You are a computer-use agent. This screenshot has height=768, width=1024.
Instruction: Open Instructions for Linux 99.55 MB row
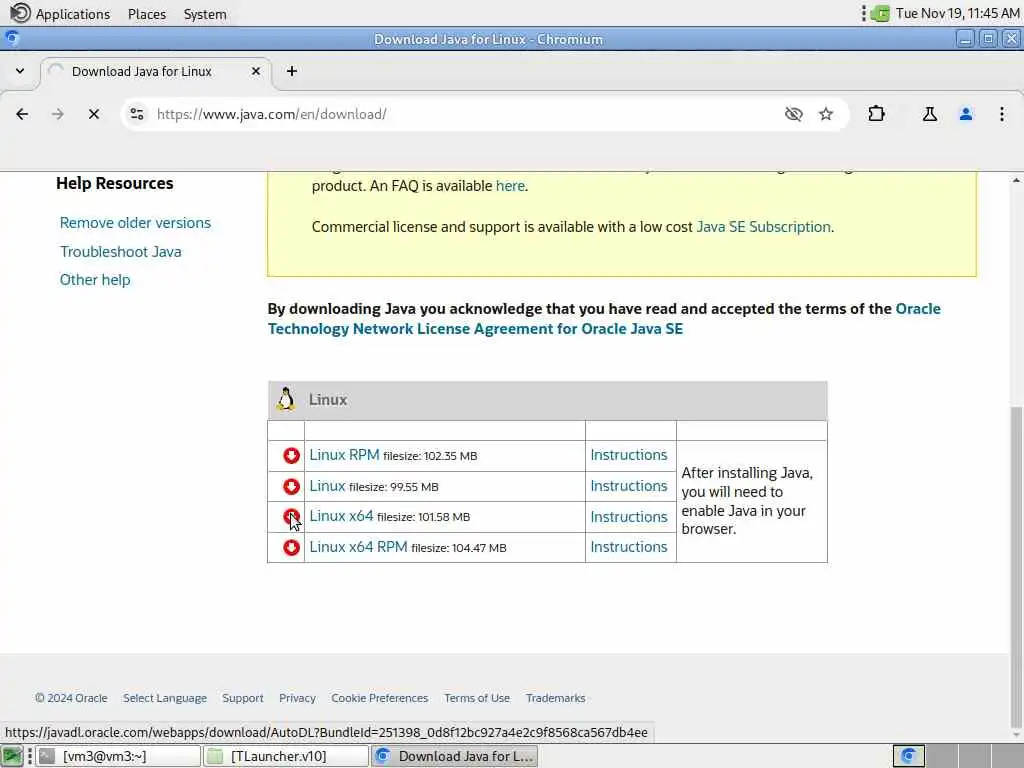tap(629, 486)
